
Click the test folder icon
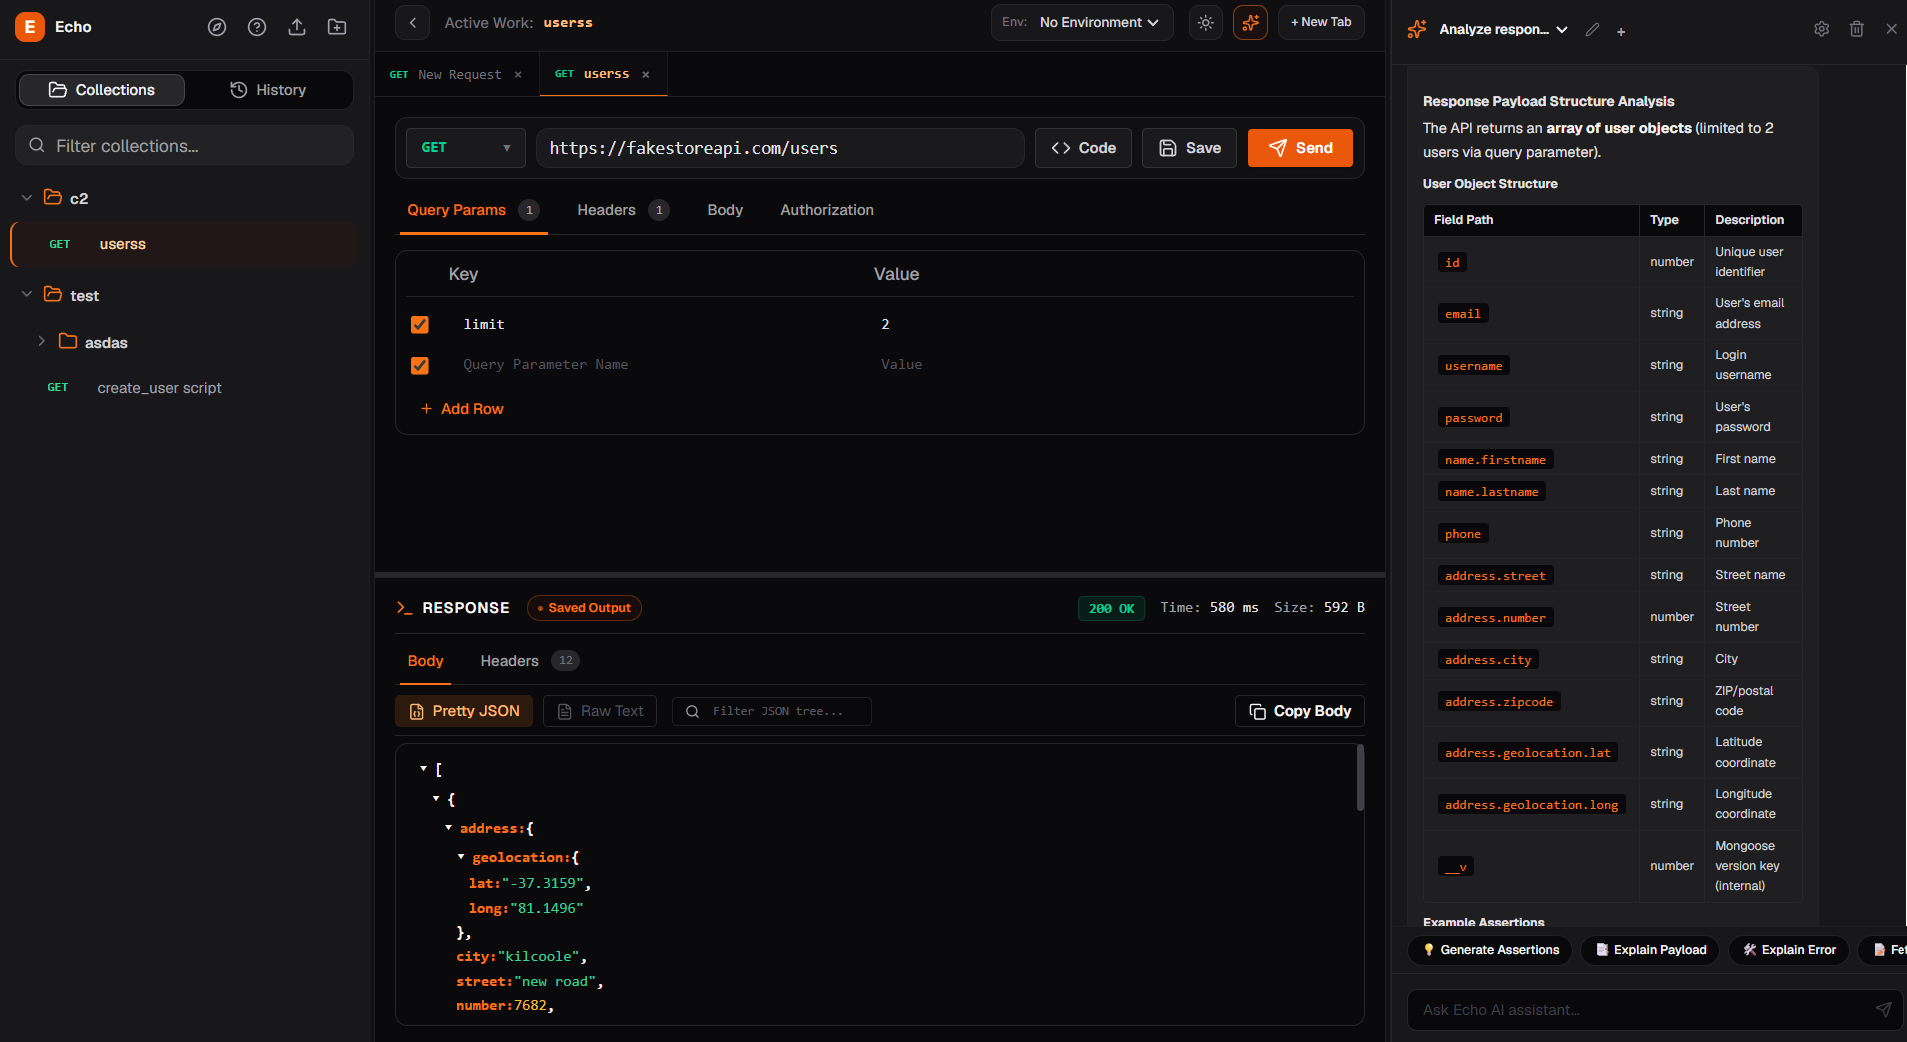click(53, 294)
